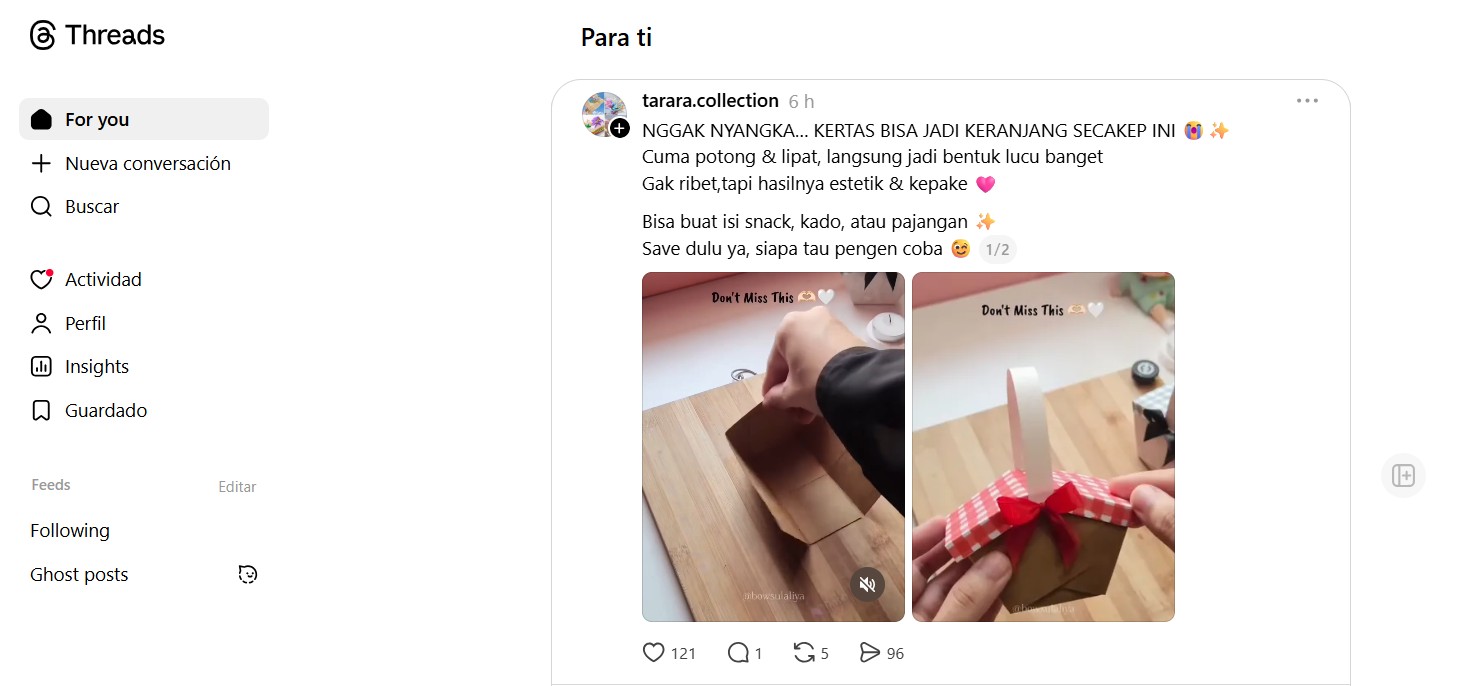Open the post's comment replies
Image resolution: width=1467 pixels, height=686 pixels.
coord(739,653)
